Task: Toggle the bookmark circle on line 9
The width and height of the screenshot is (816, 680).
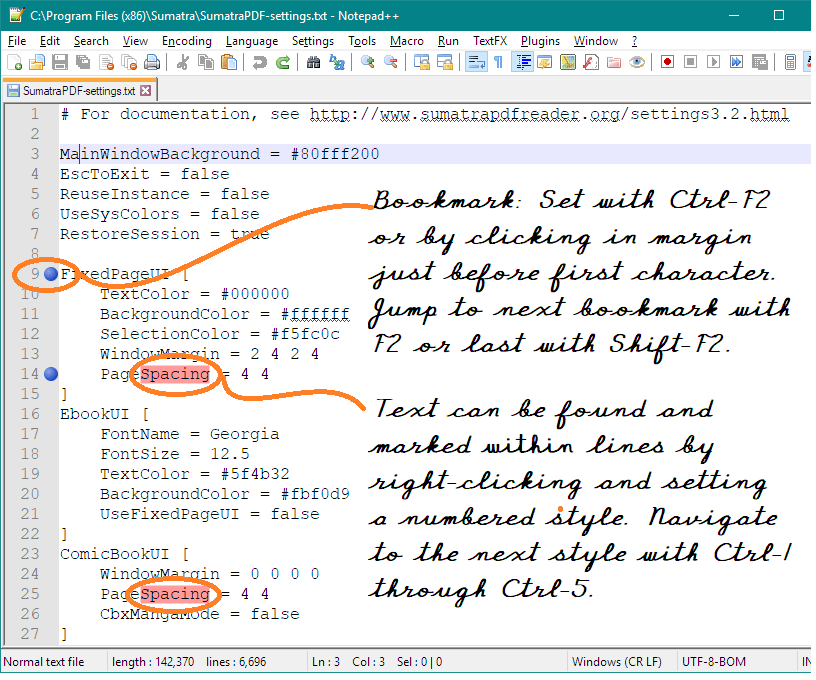Action: click(51, 273)
